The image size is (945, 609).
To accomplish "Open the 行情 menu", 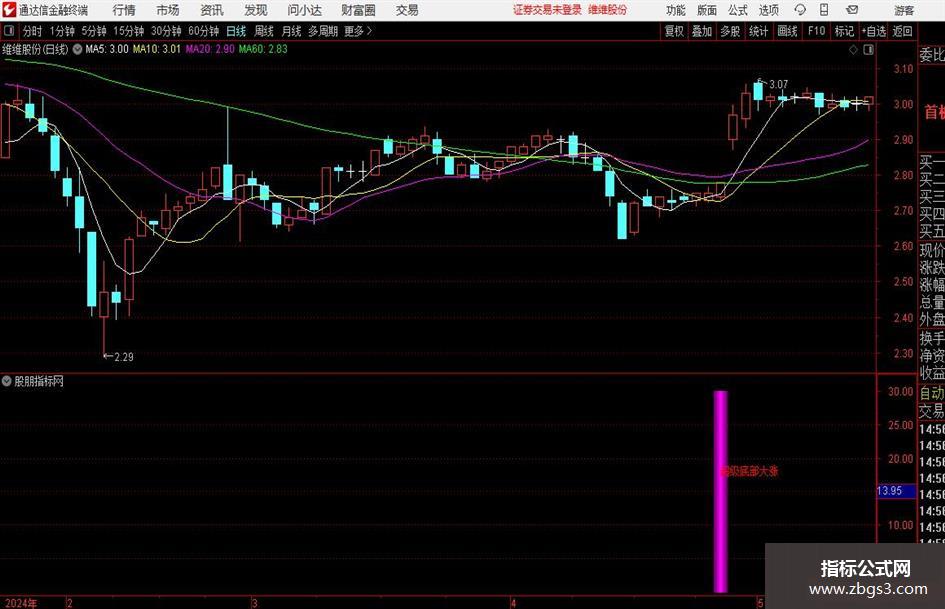I will [x=124, y=10].
